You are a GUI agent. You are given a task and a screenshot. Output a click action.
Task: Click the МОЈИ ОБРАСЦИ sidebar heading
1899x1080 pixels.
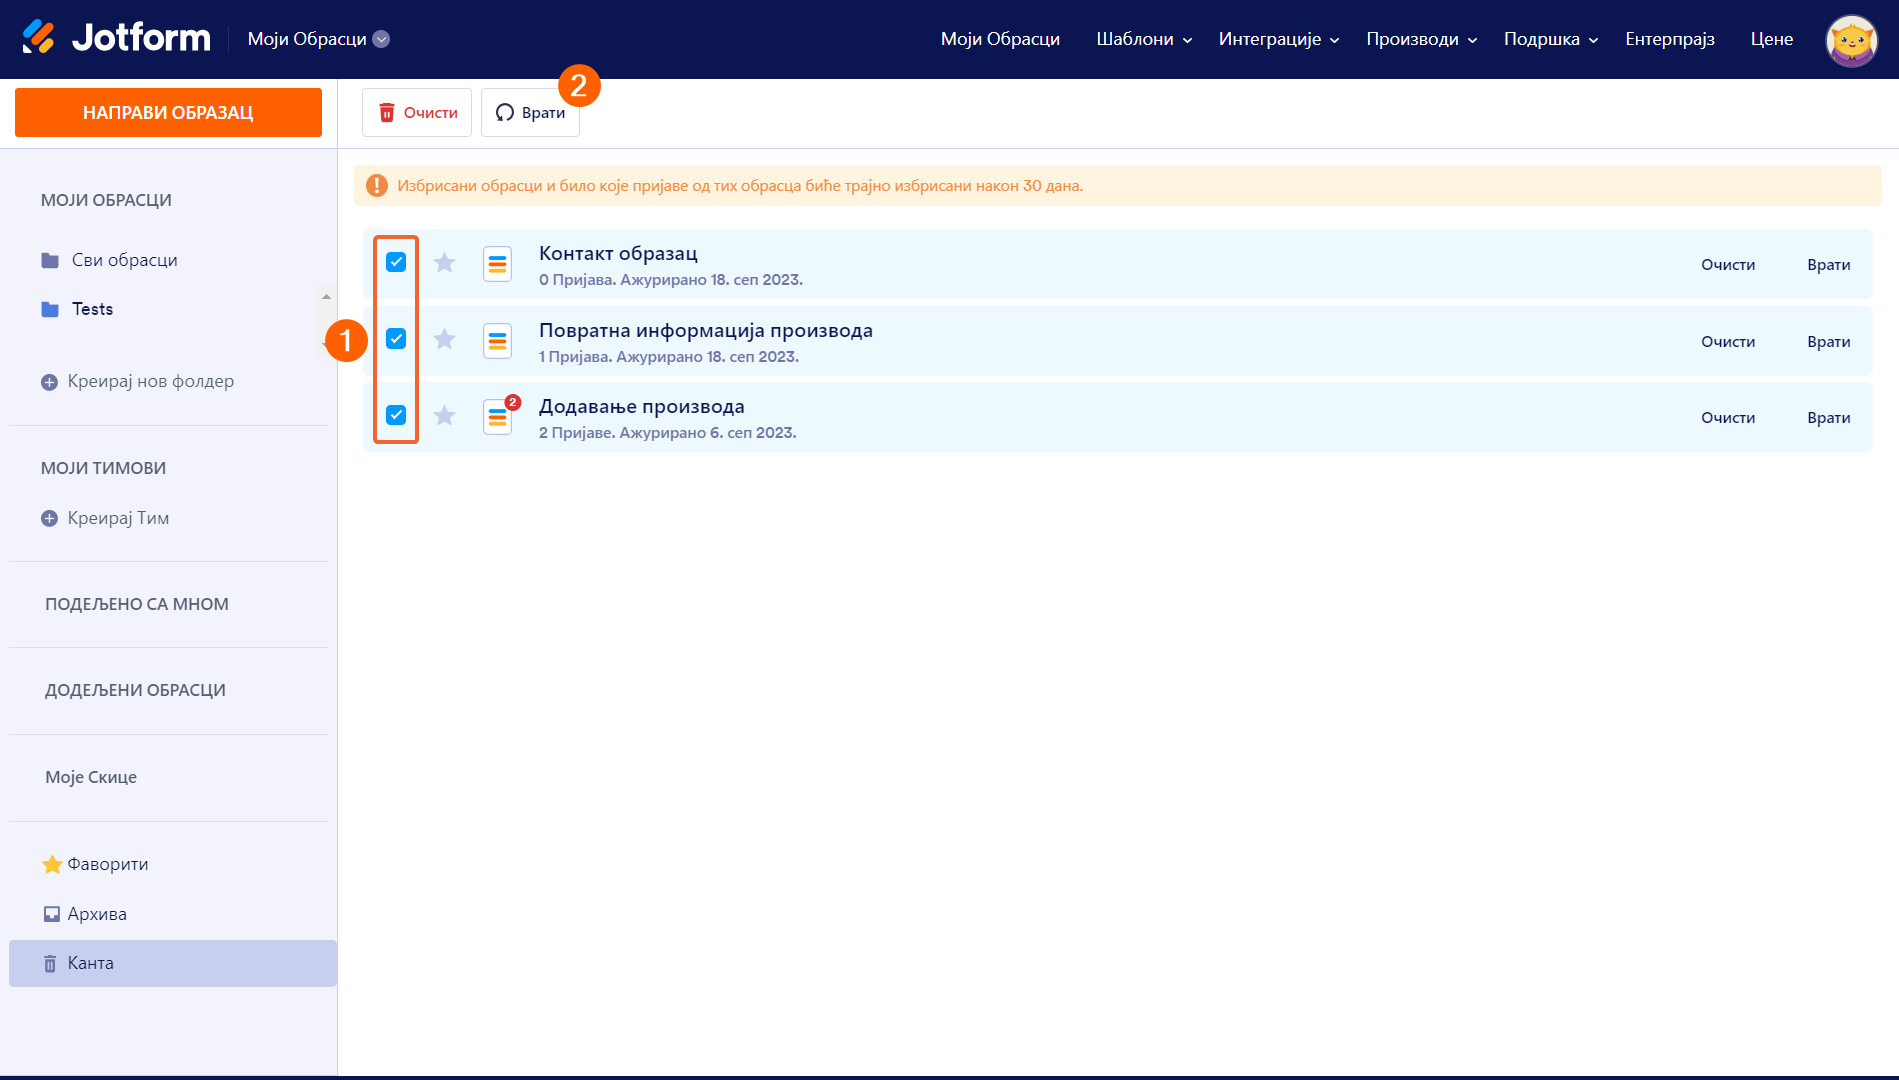(x=106, y=201)
